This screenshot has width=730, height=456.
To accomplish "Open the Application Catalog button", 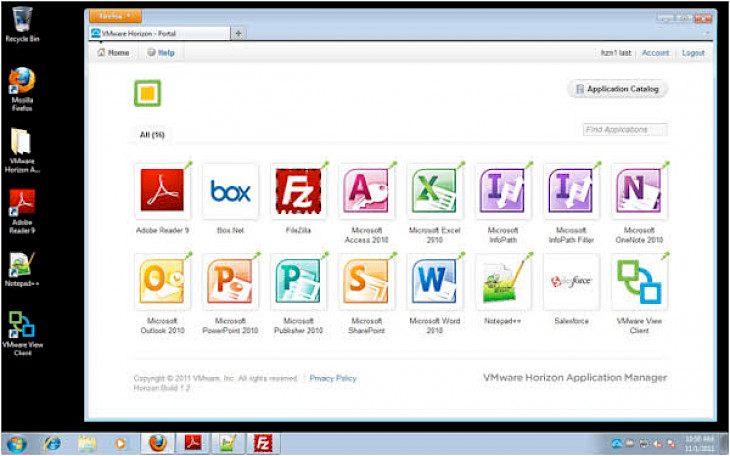I will click(617, 88).
